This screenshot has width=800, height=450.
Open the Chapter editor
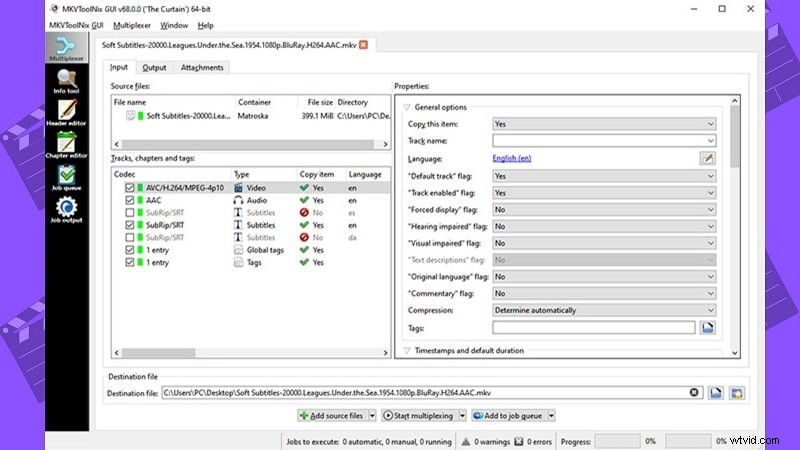[68, 146]
